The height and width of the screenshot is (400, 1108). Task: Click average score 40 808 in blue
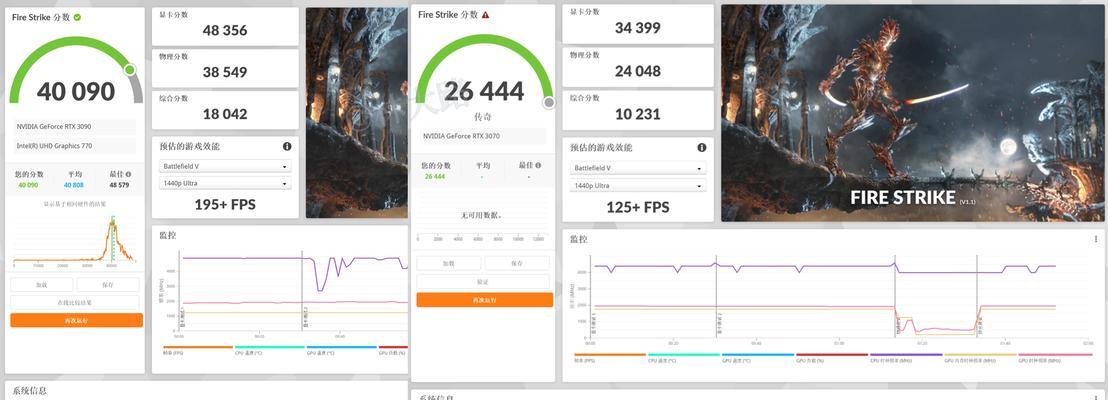tap(73, 185)
